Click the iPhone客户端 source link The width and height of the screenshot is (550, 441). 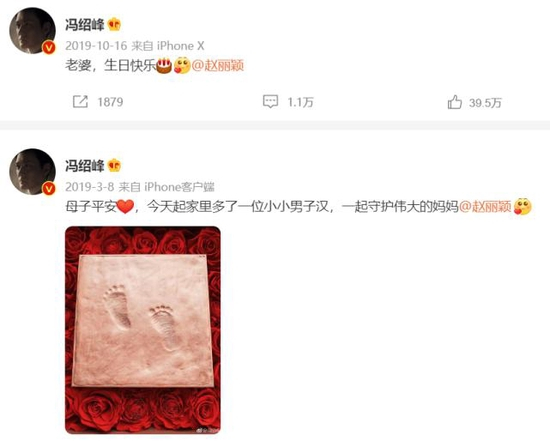179,187
